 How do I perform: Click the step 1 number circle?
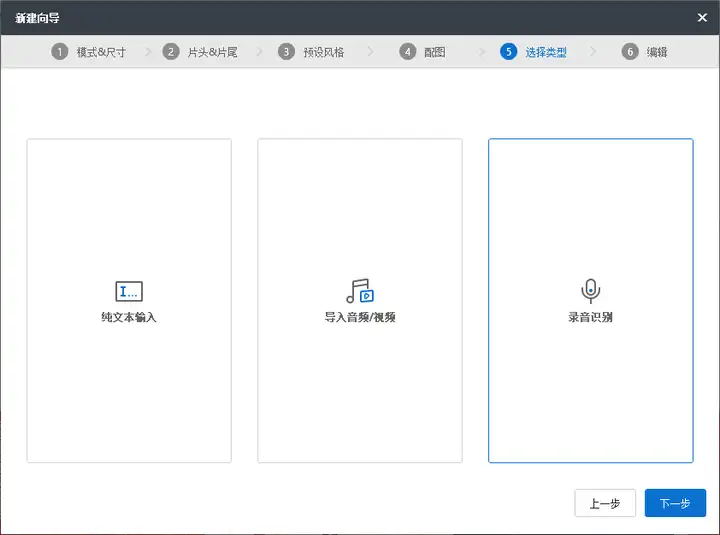(59, 52)
